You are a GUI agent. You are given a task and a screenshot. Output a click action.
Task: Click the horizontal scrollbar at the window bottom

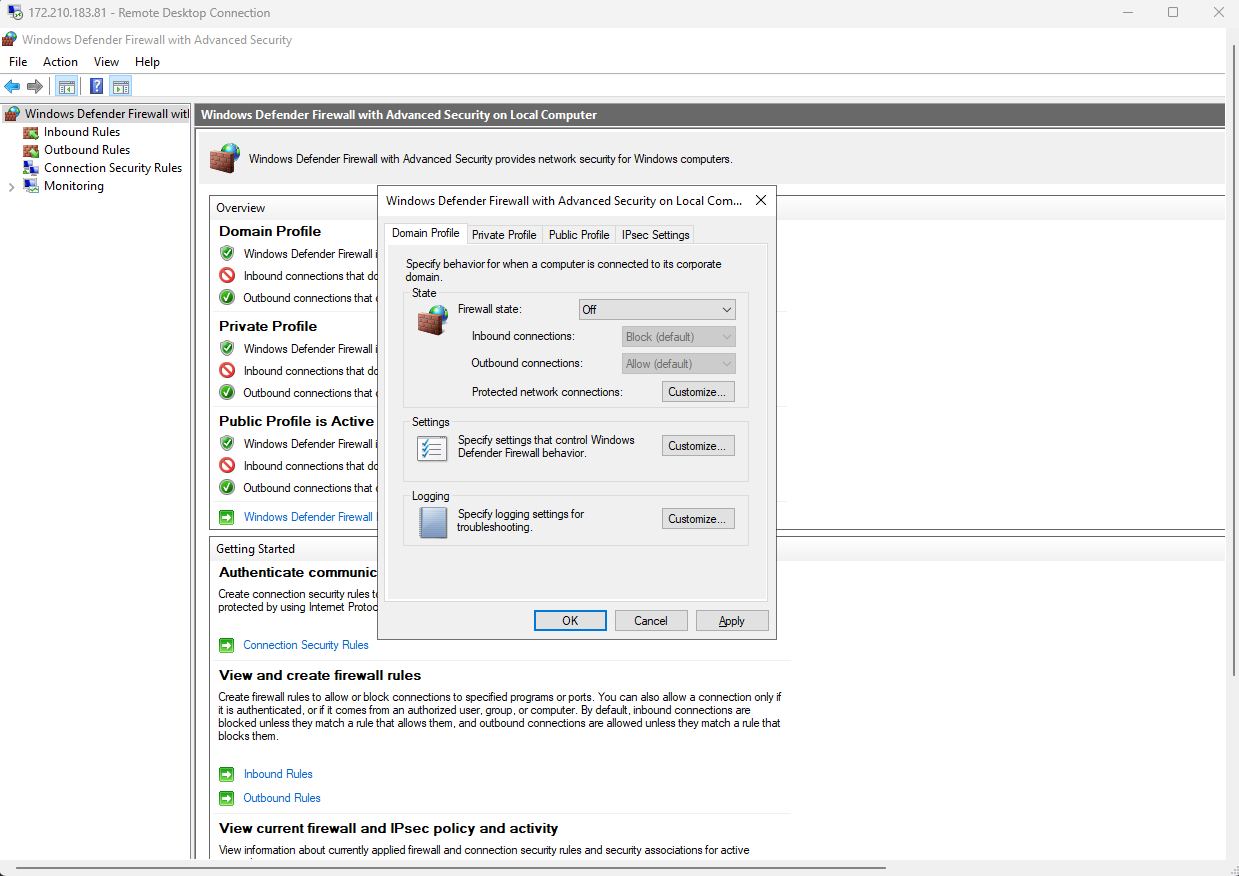450,868
